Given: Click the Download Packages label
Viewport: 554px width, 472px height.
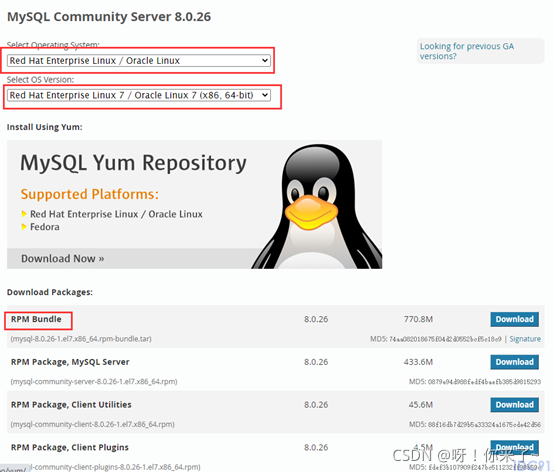Looking at the screenshot, I should [50, 293].
